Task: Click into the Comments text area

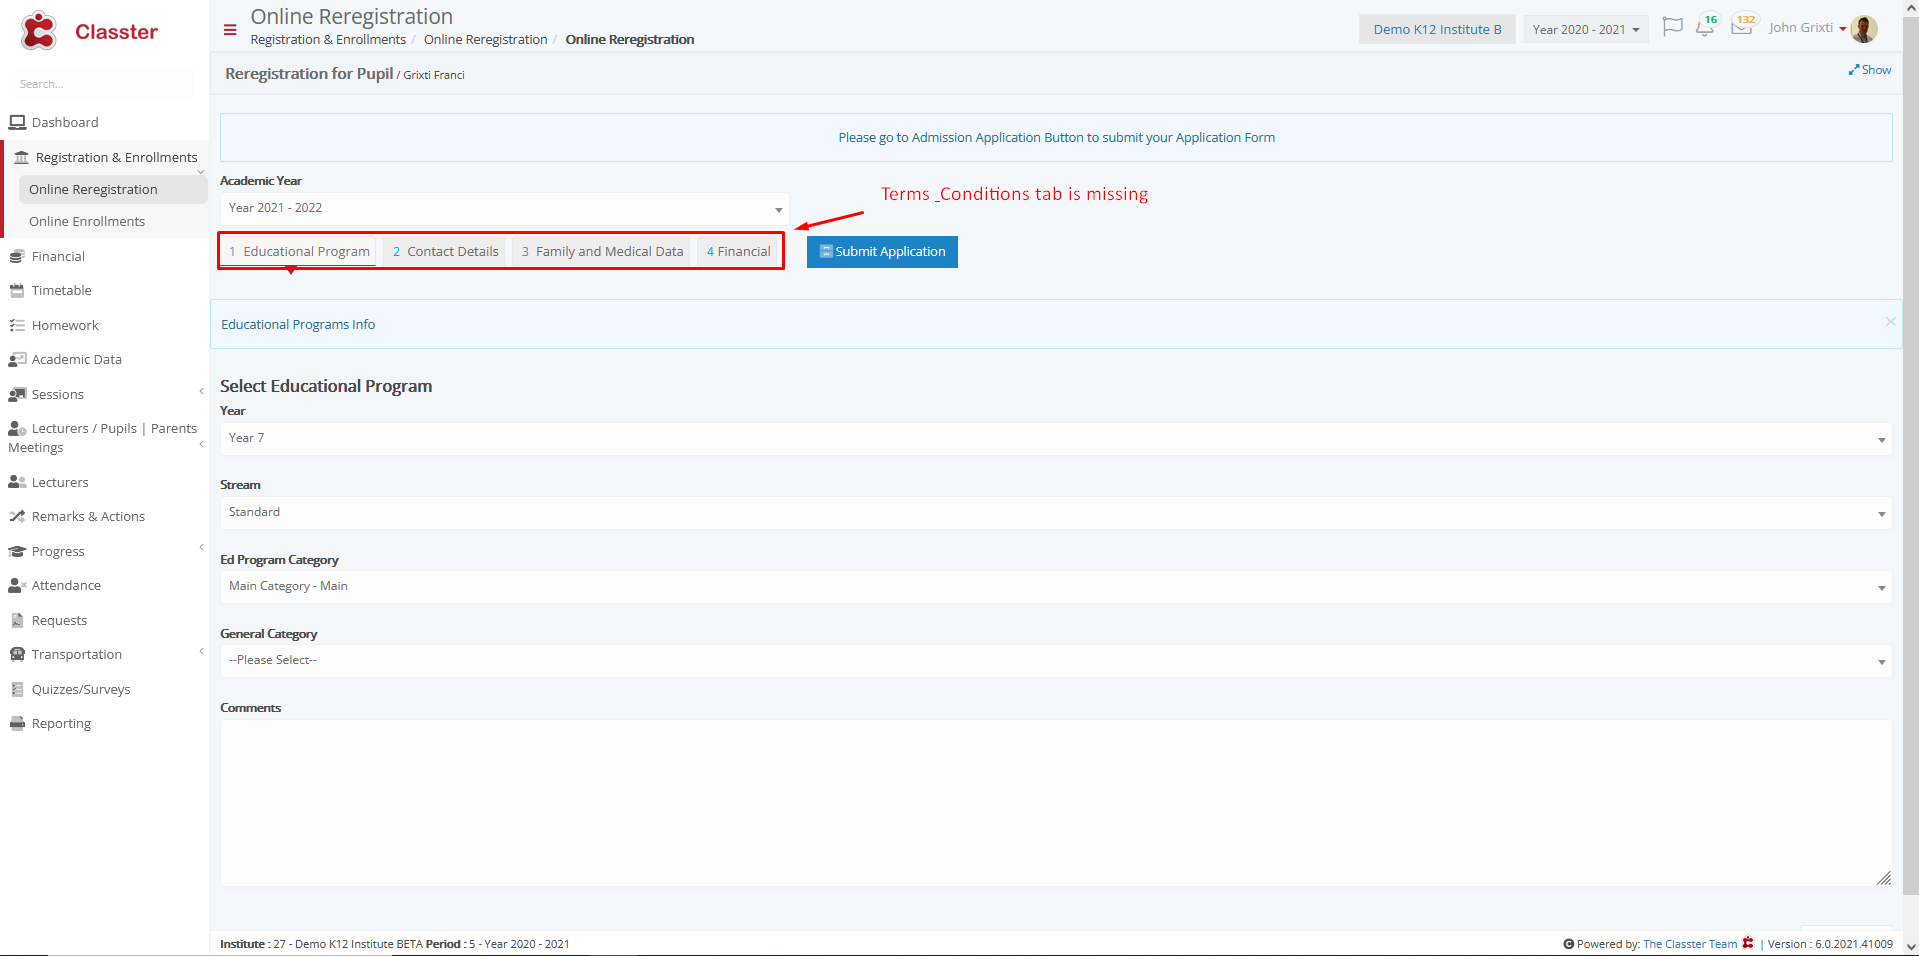Action: coord(1056,803)
